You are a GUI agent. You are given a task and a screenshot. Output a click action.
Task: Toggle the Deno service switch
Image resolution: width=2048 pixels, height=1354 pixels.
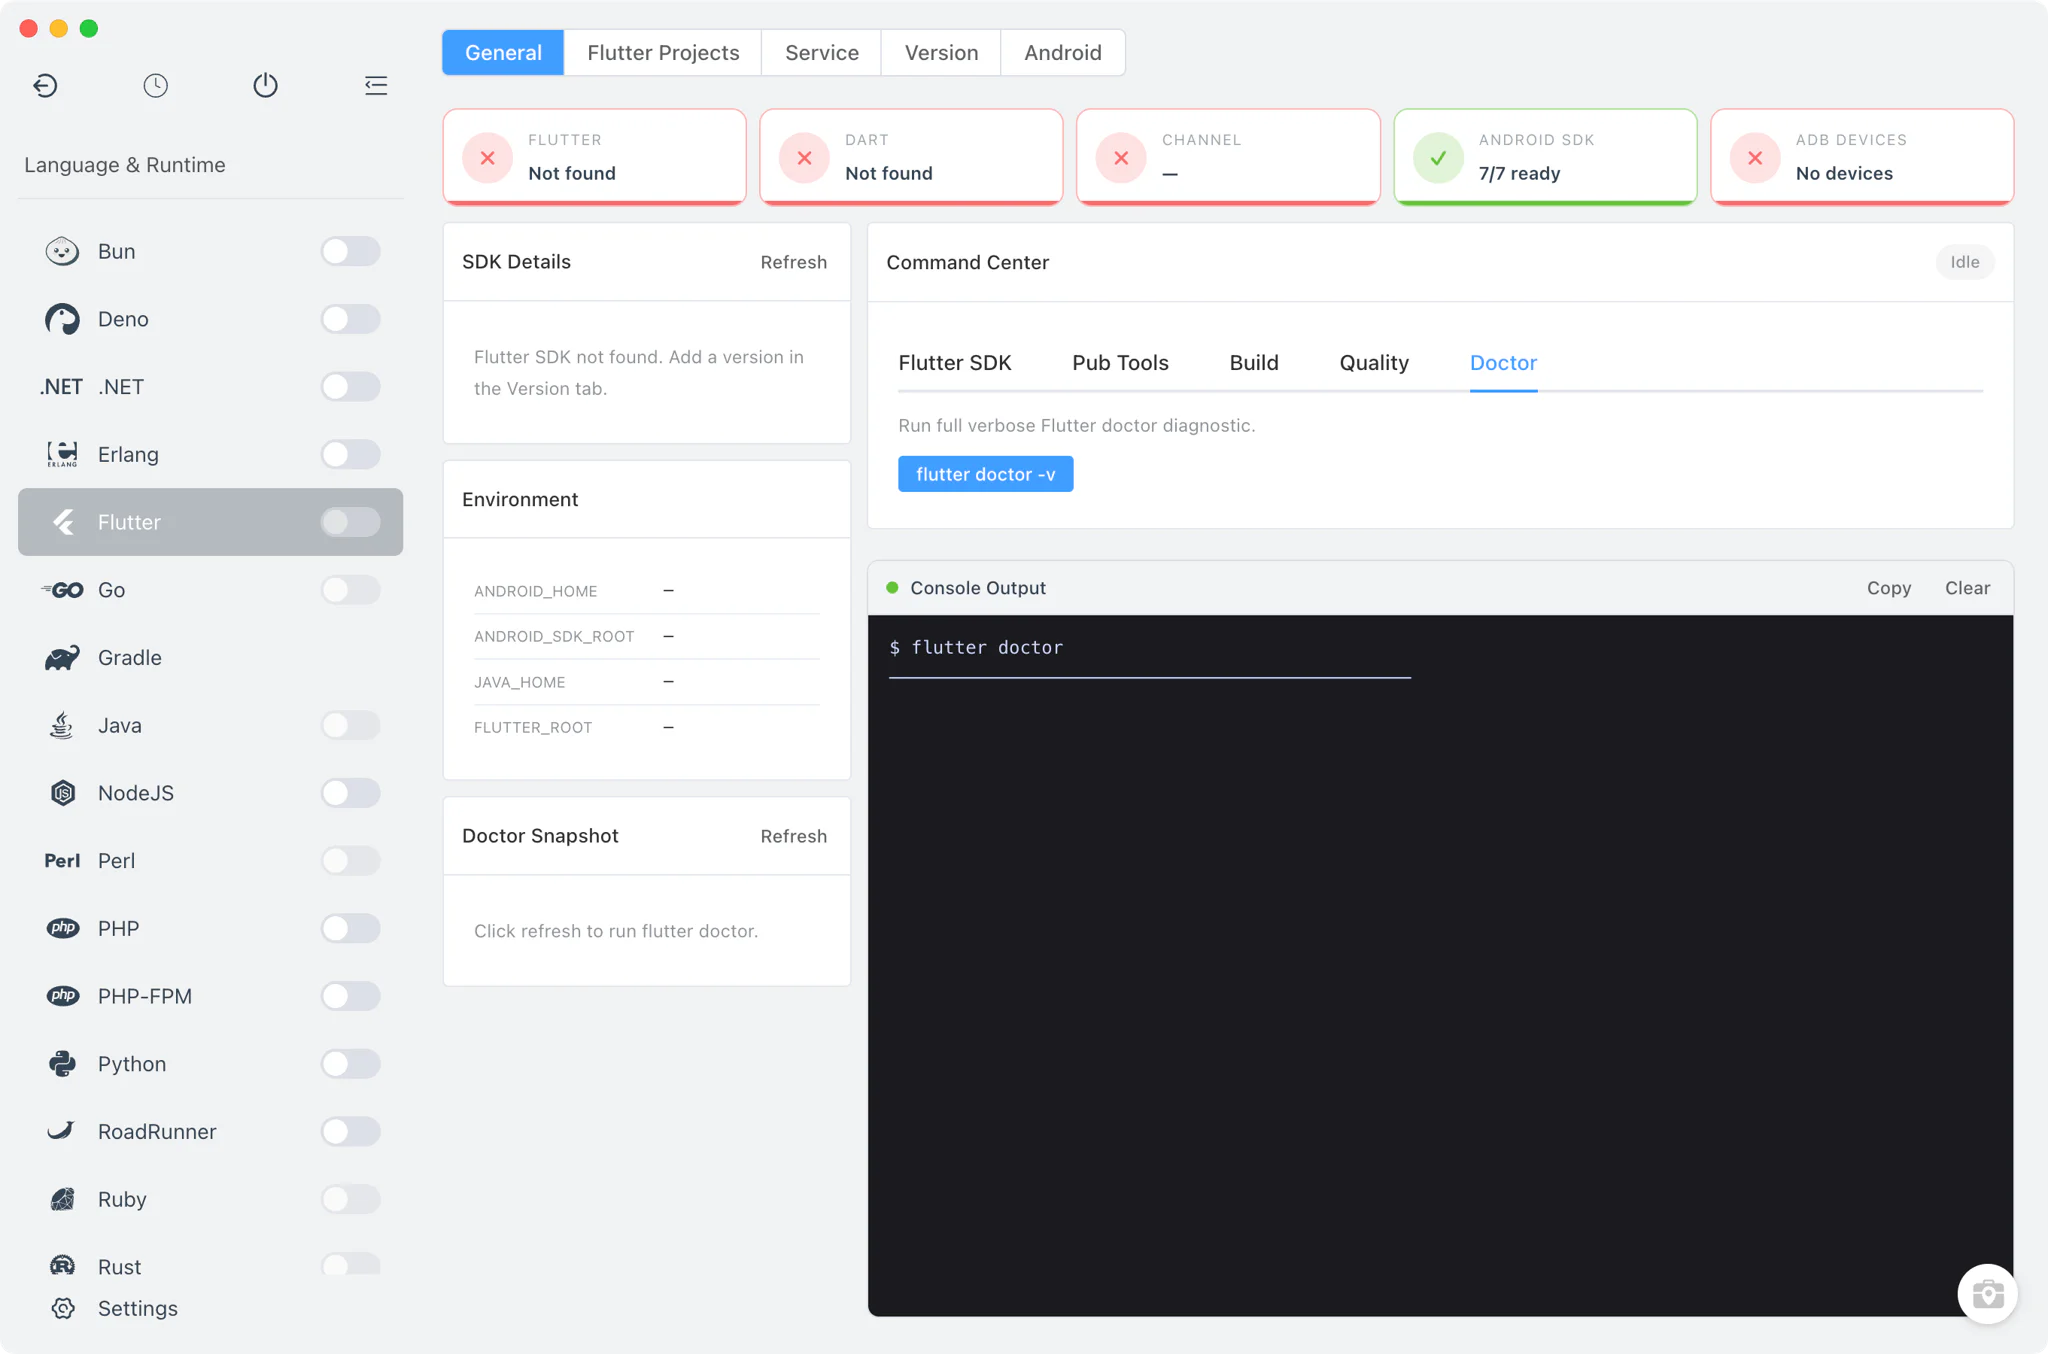pyautogui.click(x=350, y=319)
